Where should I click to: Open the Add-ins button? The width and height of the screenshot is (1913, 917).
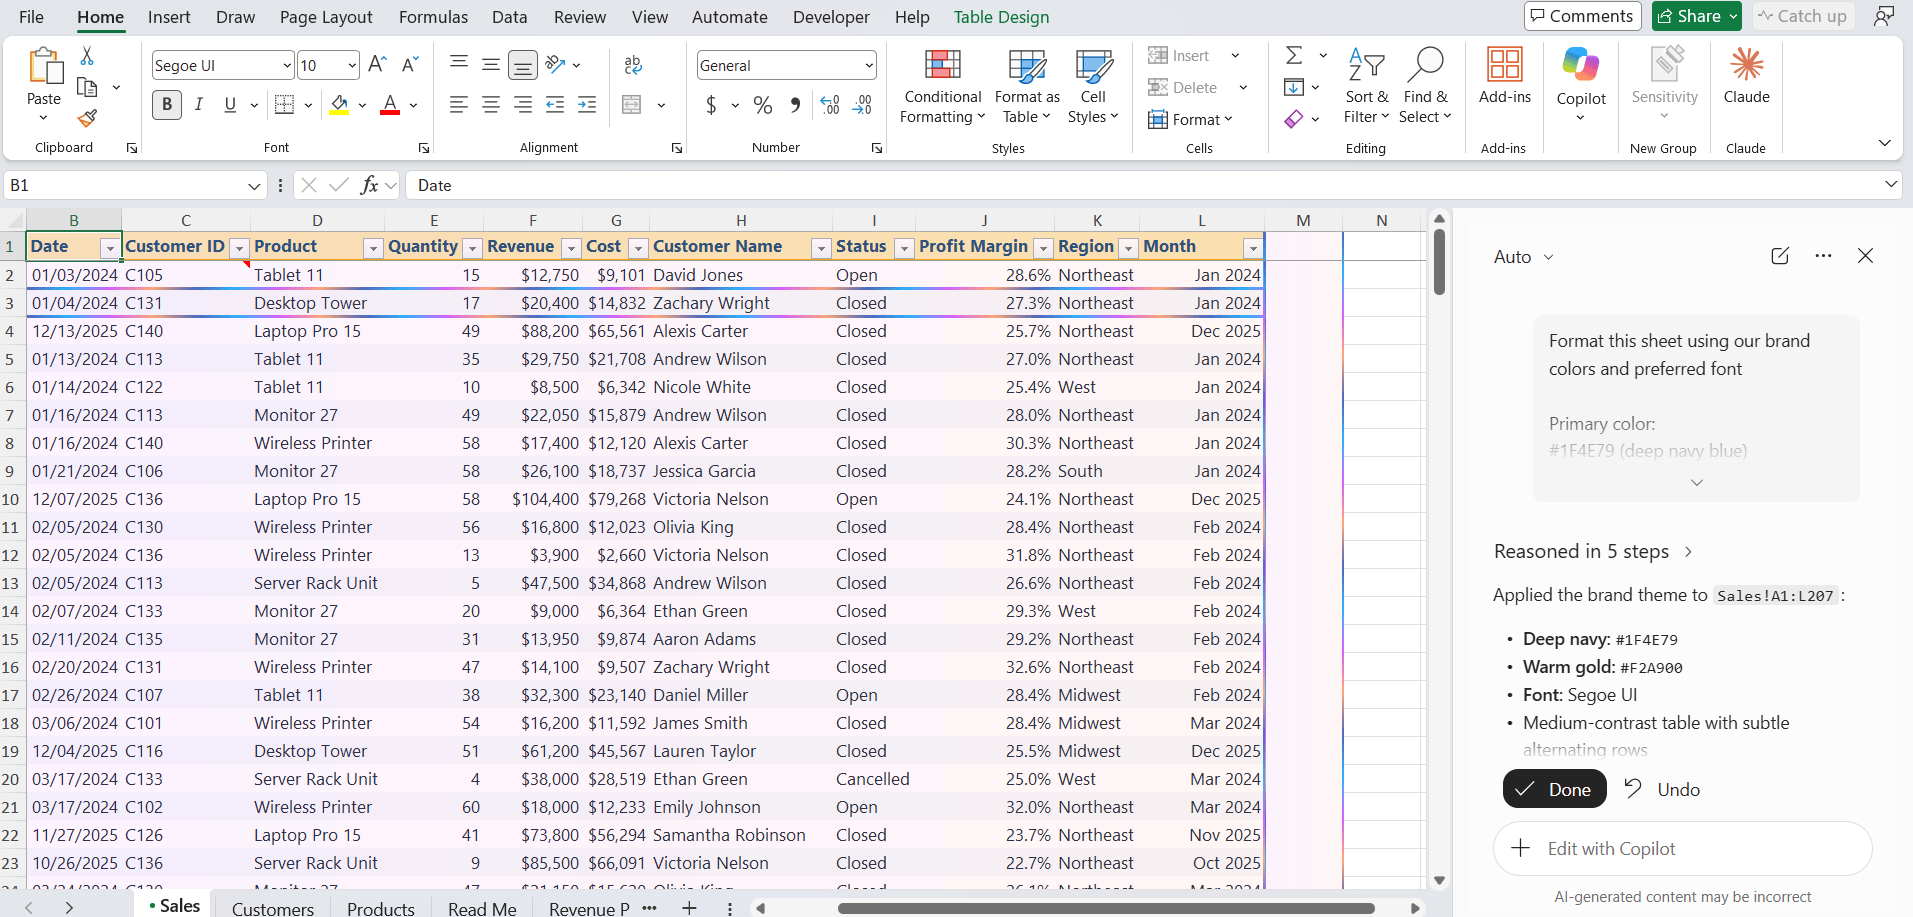pyautogui.click(x=1505, y=76)
